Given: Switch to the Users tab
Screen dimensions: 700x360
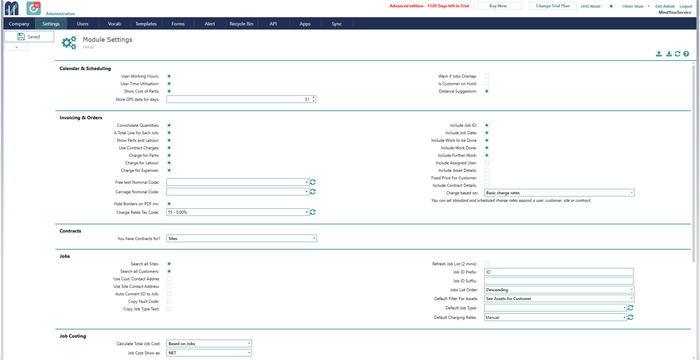Looking at the screenshot, I should coord(83,24).
